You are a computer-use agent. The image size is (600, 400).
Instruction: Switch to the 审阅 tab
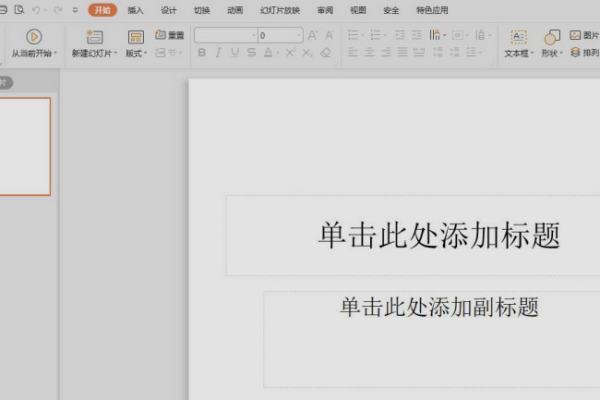click(x=325, y=10)
